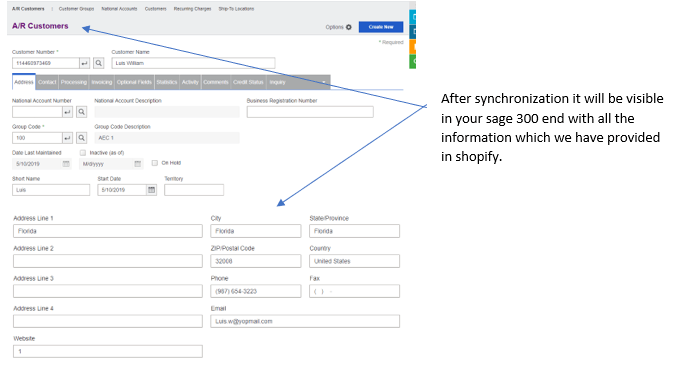Go to Ship-To Locations link
The width and height of the screenshot is (673, 366).
pyautogui.click(x=236, y=9)
